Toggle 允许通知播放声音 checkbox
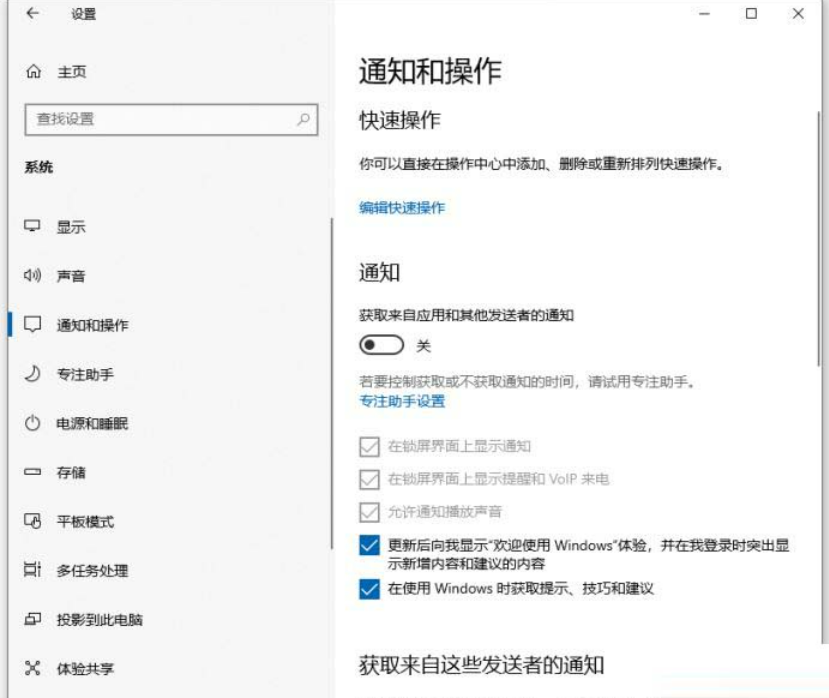This screenshot has height=698, width=829. [369, 512]
